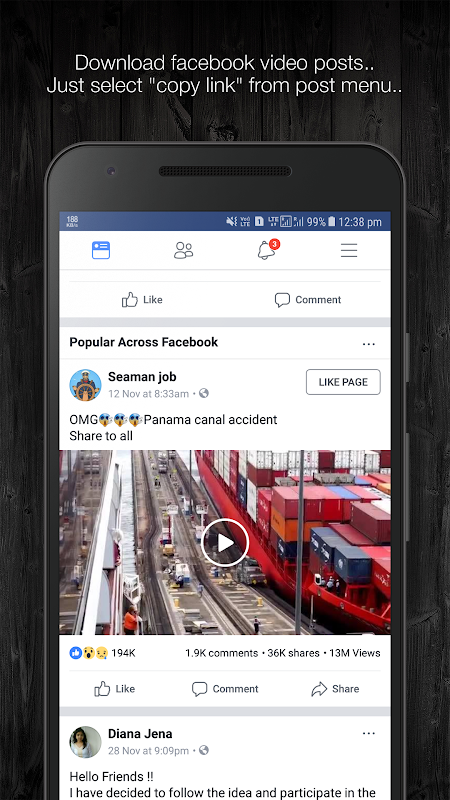The image size is (450, 800).
Task: Open the News Feed tab icon
Action: [101, 250]
